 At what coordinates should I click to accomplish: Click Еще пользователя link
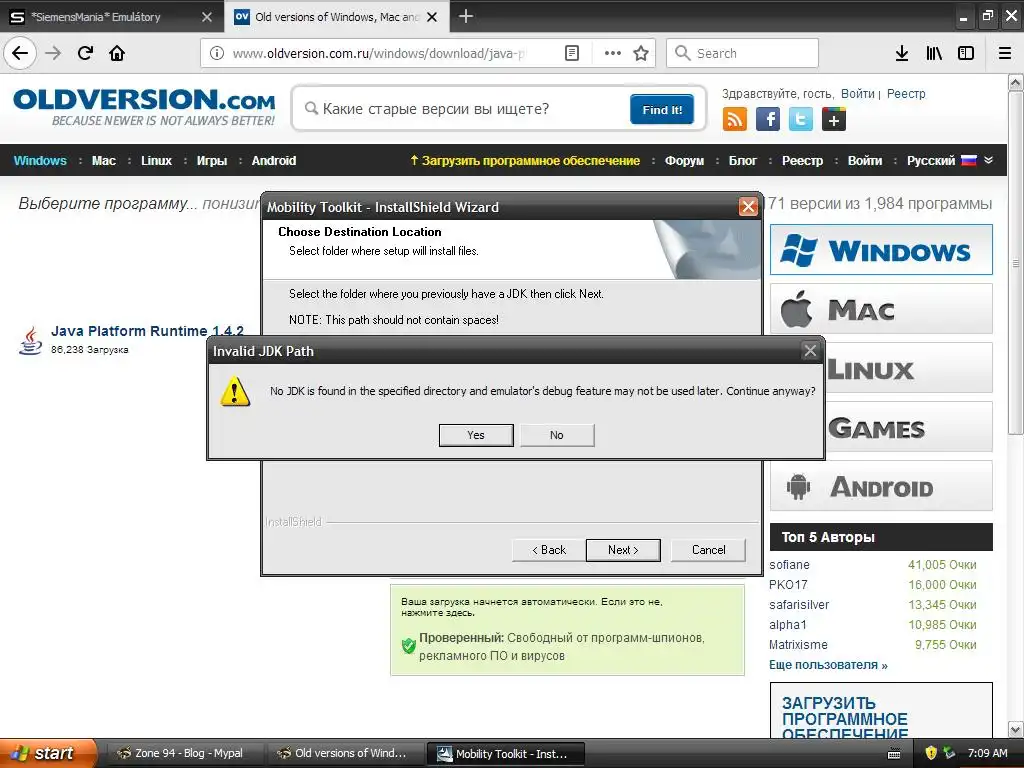[x=828, y=665]
